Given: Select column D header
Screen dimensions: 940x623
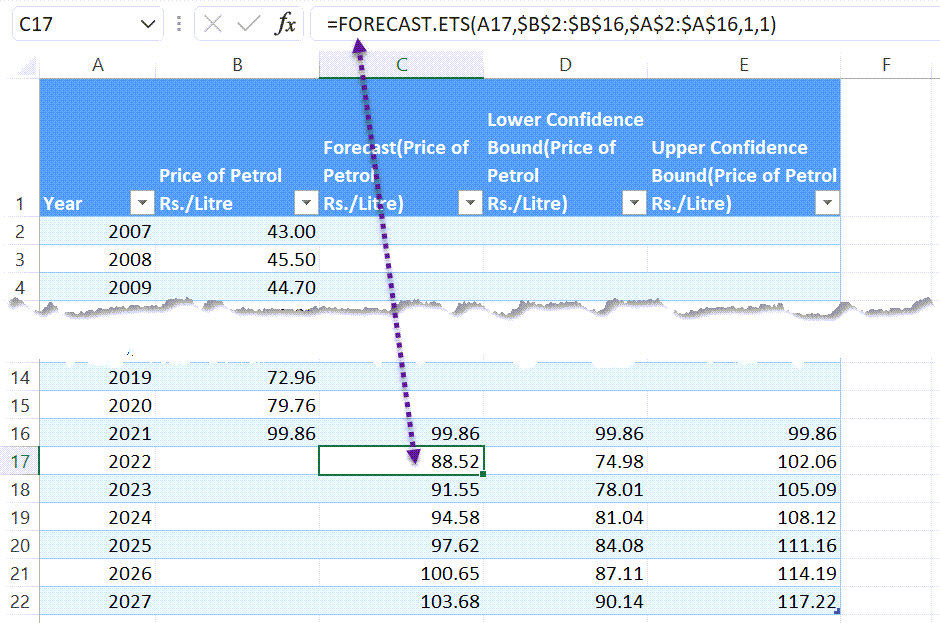Looking at the screenshot, I should (x=565, y=65).
